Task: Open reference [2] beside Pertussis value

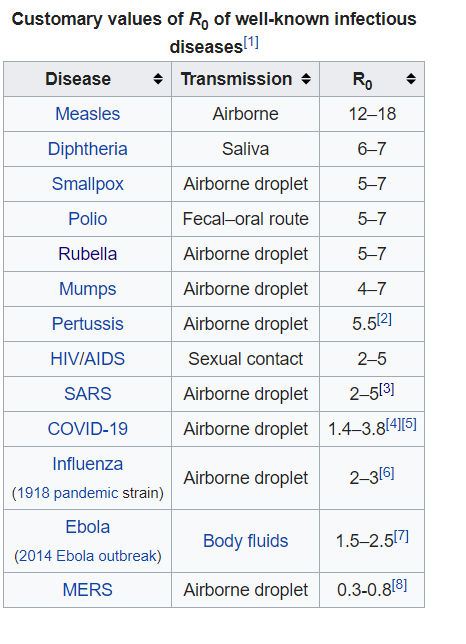Action: click(384, 319)
